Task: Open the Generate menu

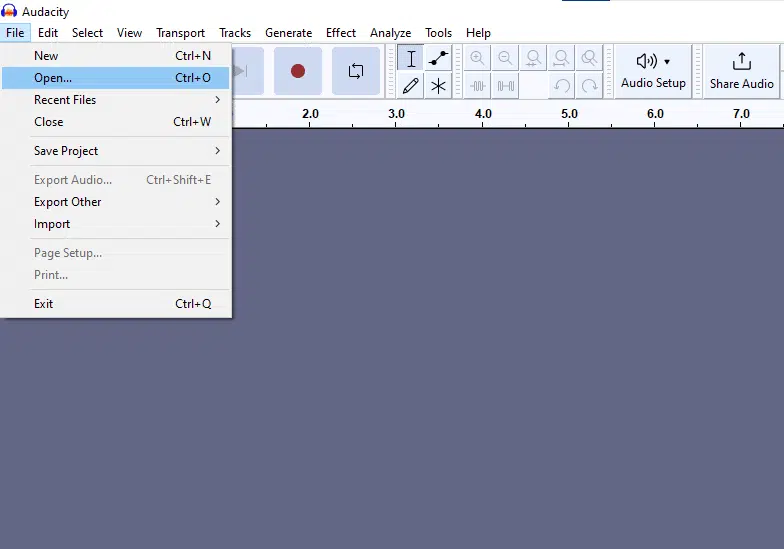Action: tap(288, 32)
